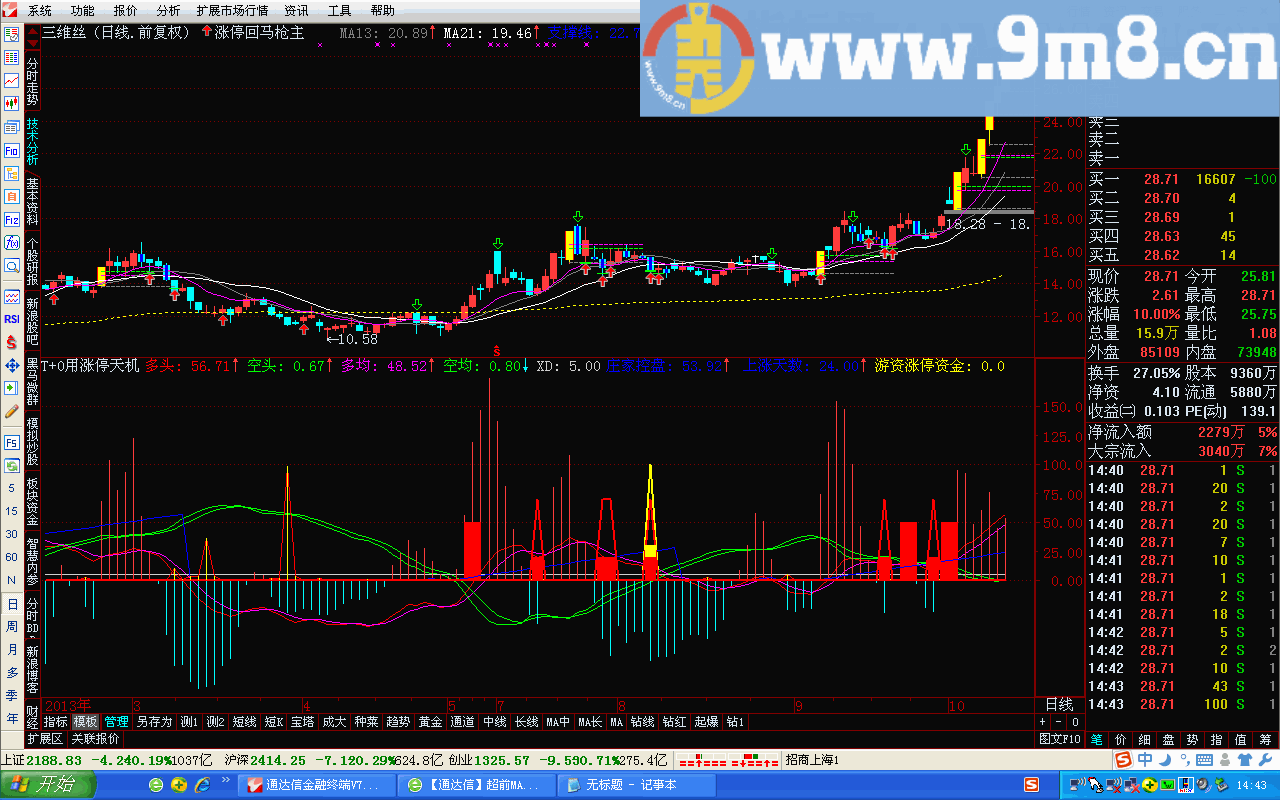The image size is (1280, 800).
Task: Select the candlestick chart icon in sidebar
Action: point(12,104)
